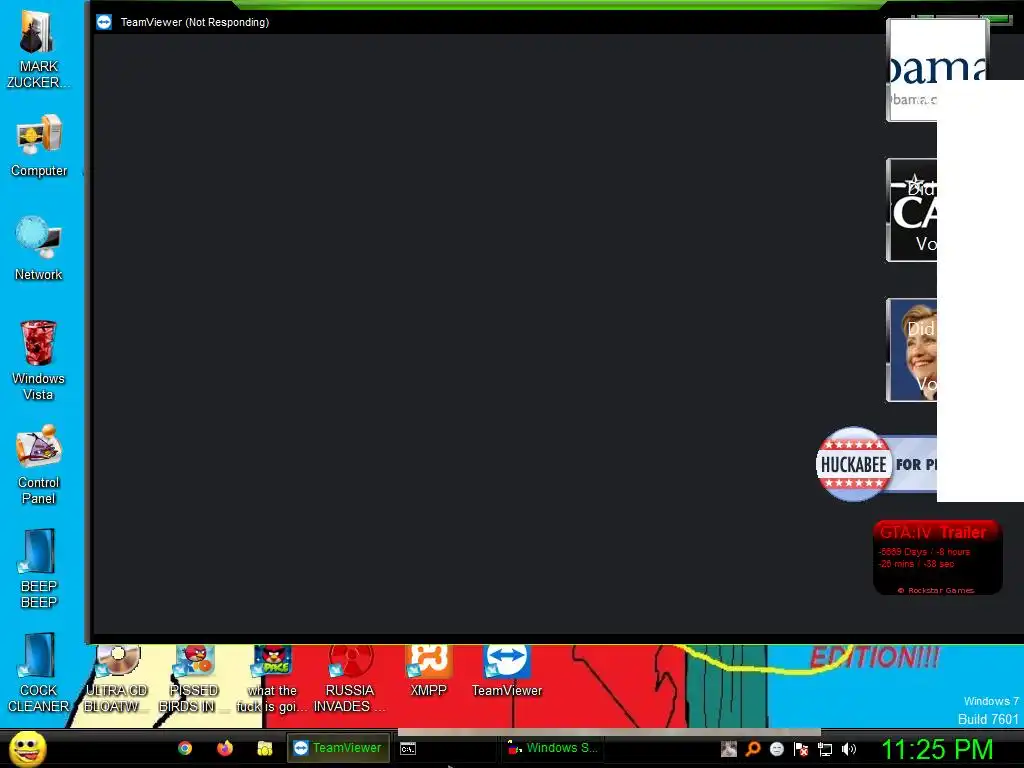Click the orange magnifier tray icon
The image size is (1024, 768).
click(753, 749)
